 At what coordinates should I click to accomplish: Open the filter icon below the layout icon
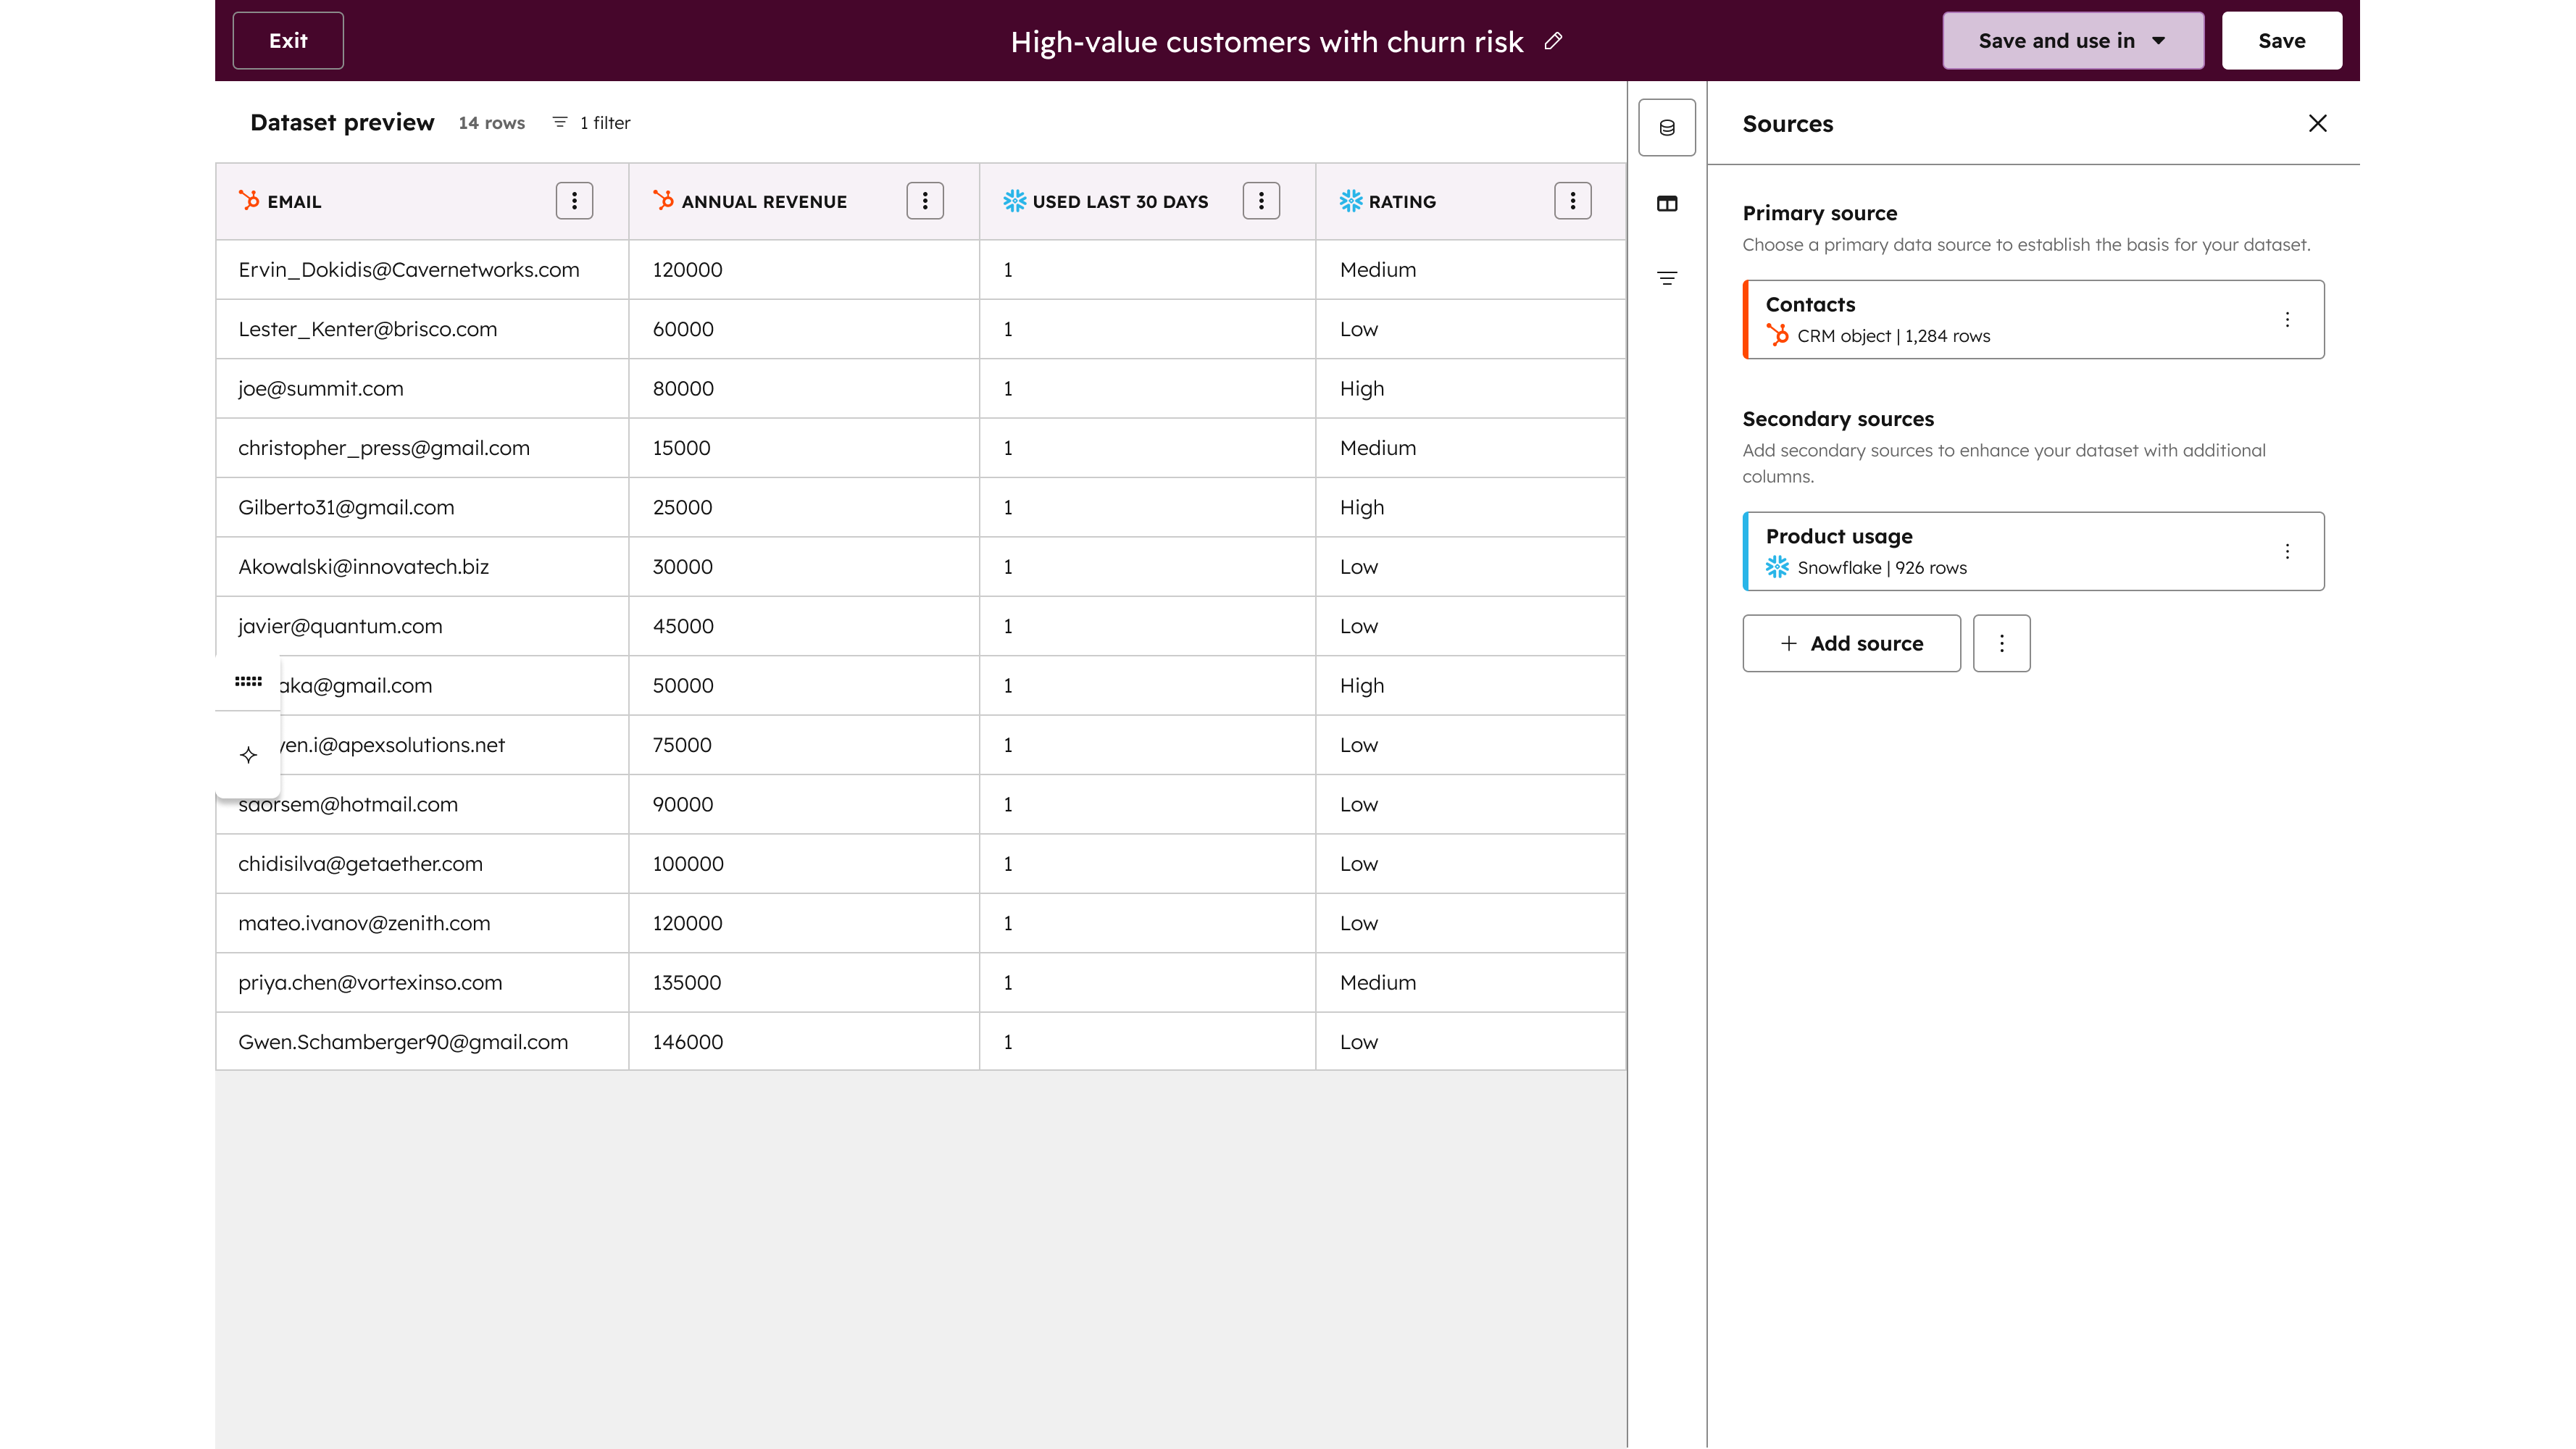pos(1667,278)
